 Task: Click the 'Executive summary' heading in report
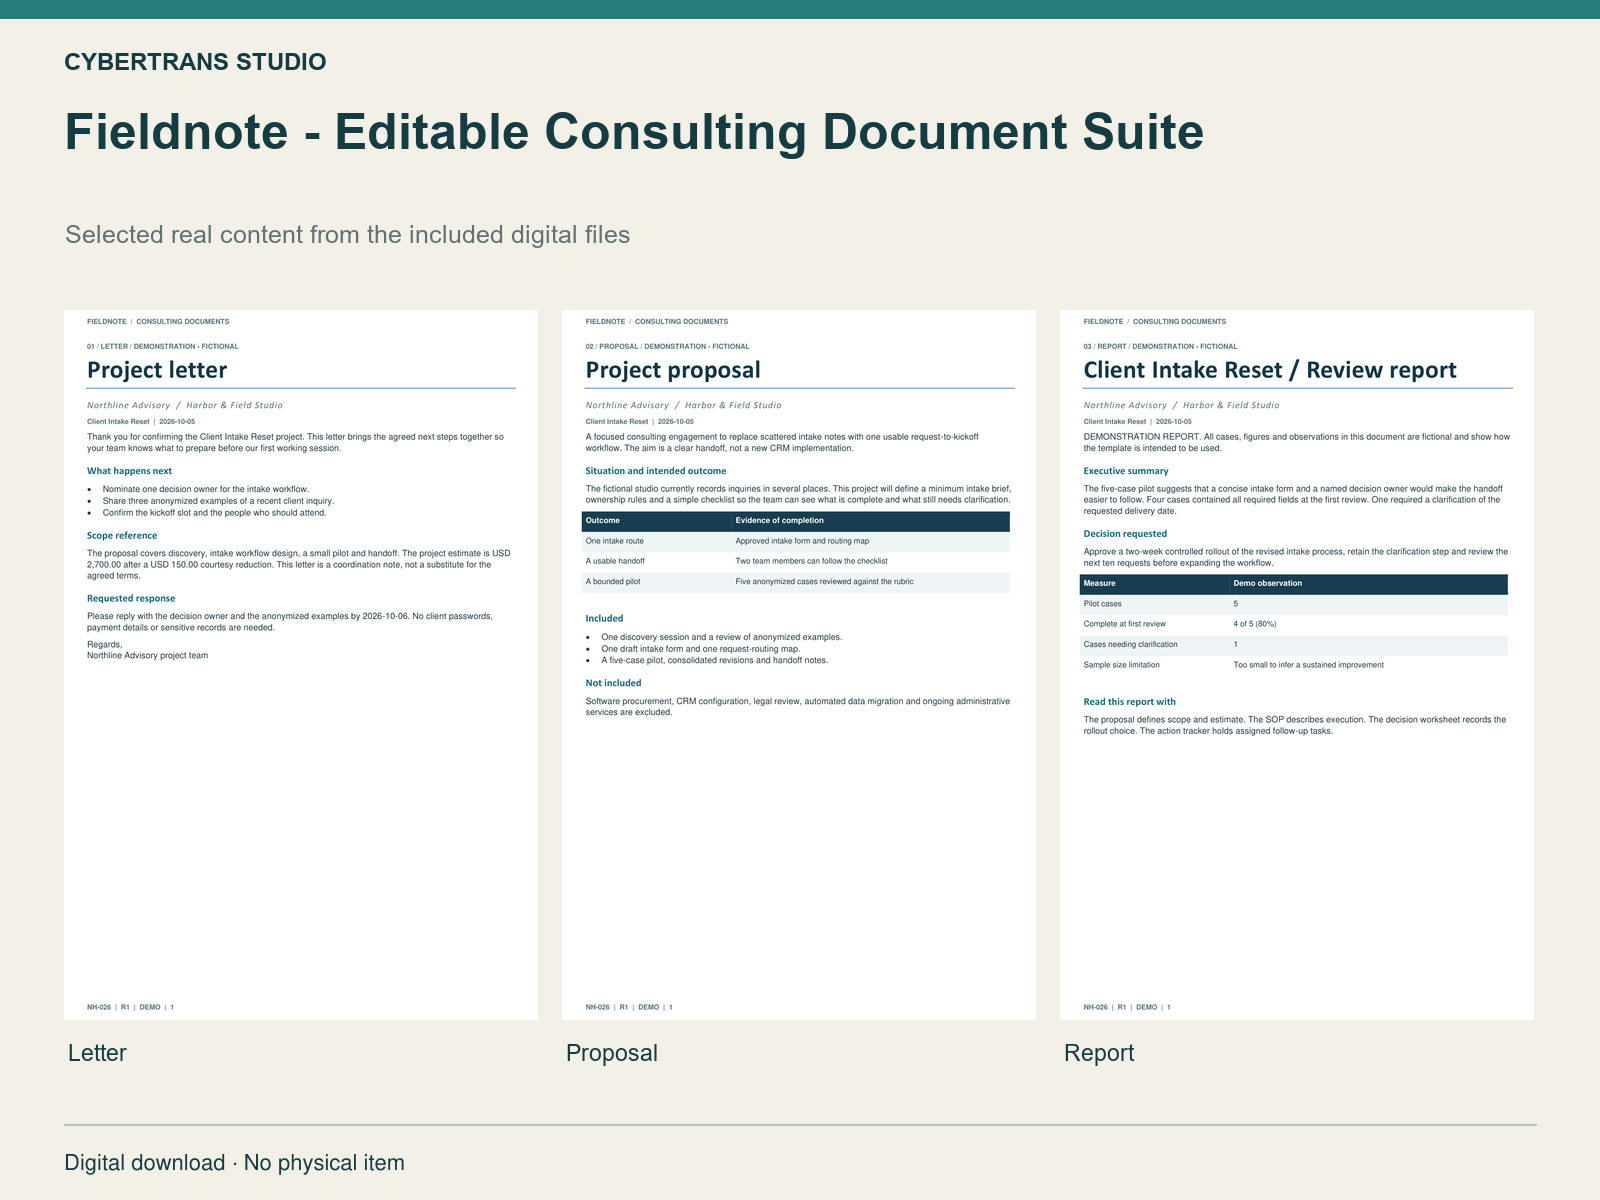(x=1126, y=471)
